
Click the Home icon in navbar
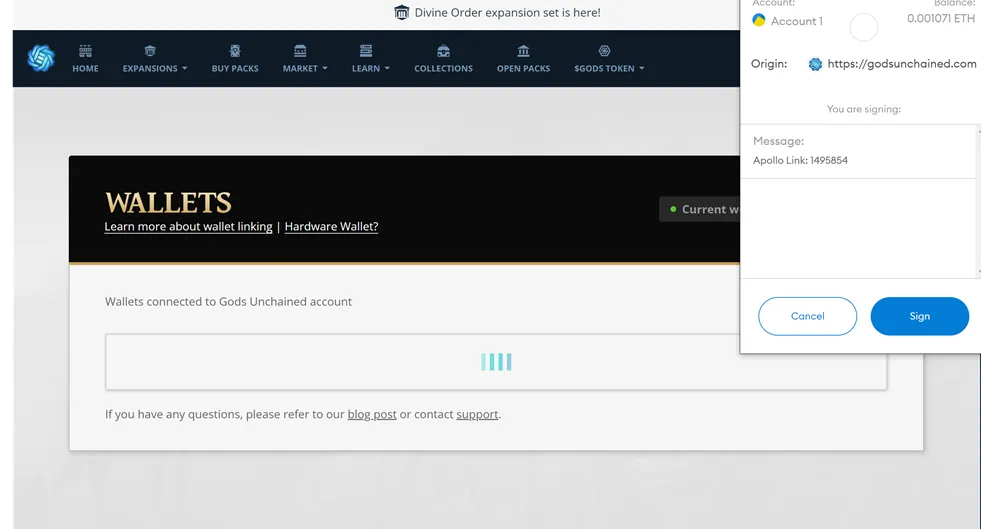coord(85,51)
